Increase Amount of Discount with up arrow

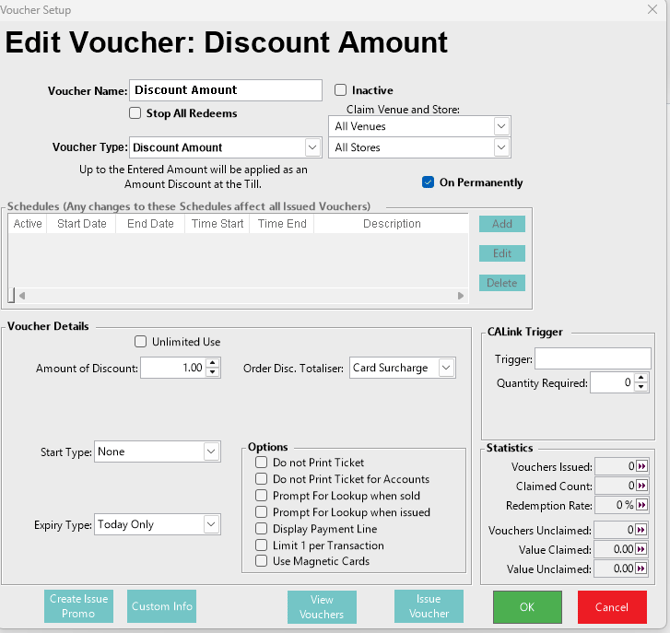point(213,364)
